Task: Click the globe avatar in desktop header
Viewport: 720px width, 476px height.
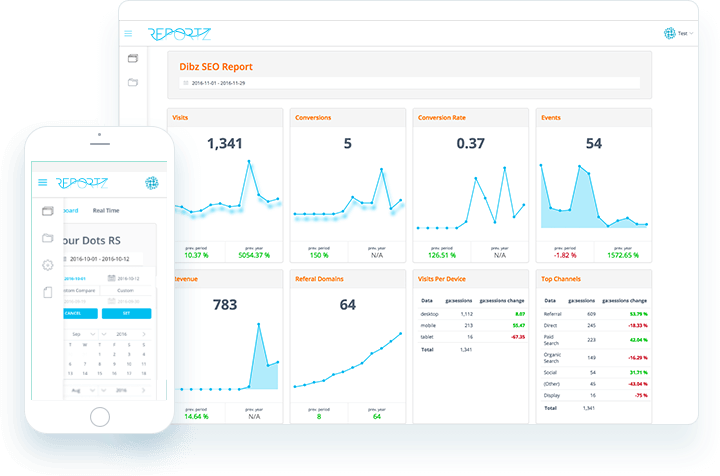Action: (x=669, y=33)
